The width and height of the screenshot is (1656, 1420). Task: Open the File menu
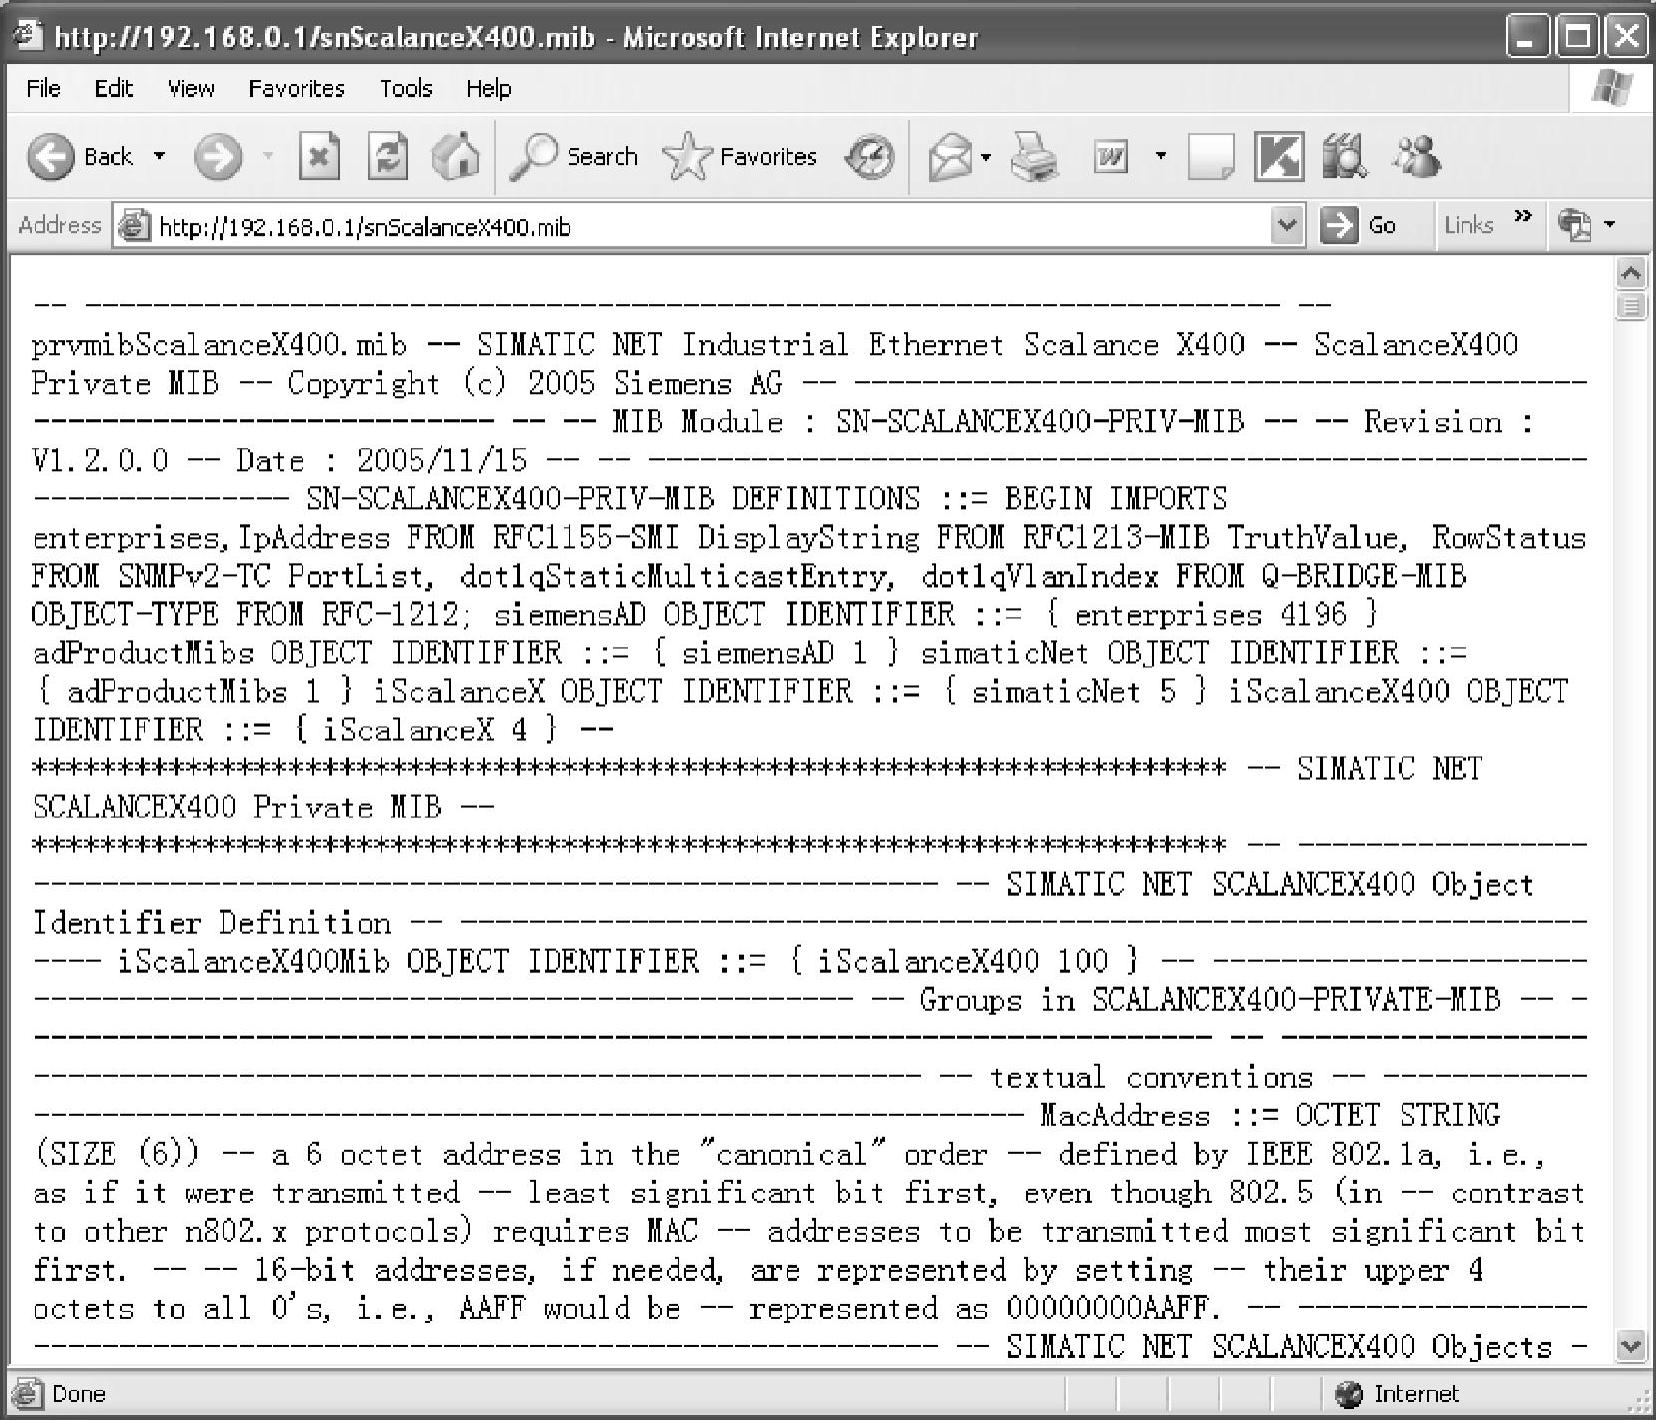pos(43,89)
